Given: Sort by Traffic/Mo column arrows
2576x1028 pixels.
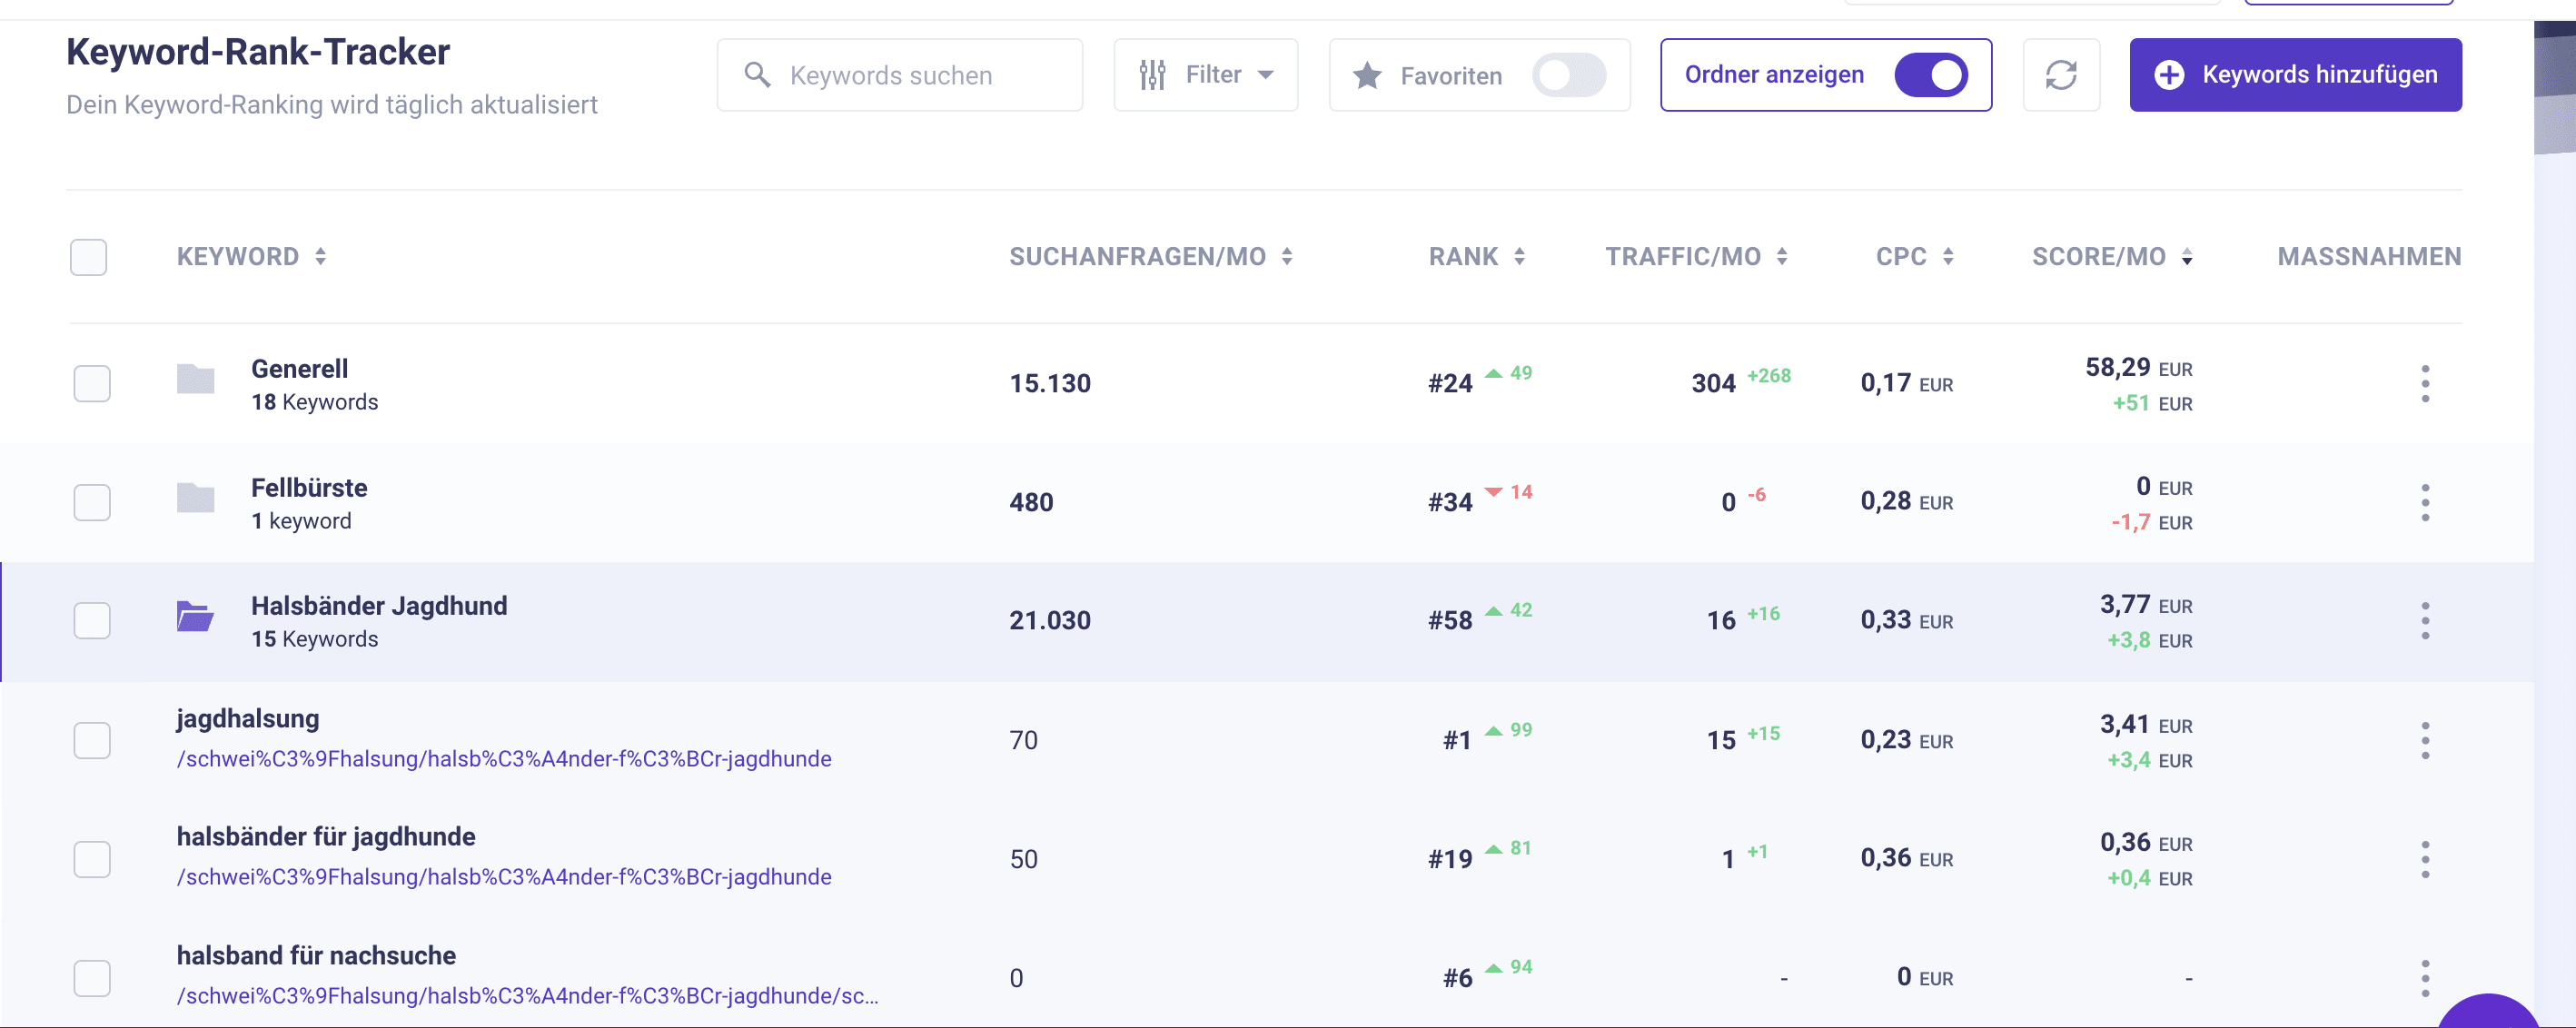Looking at the screenshot, I should [1782, 257].
